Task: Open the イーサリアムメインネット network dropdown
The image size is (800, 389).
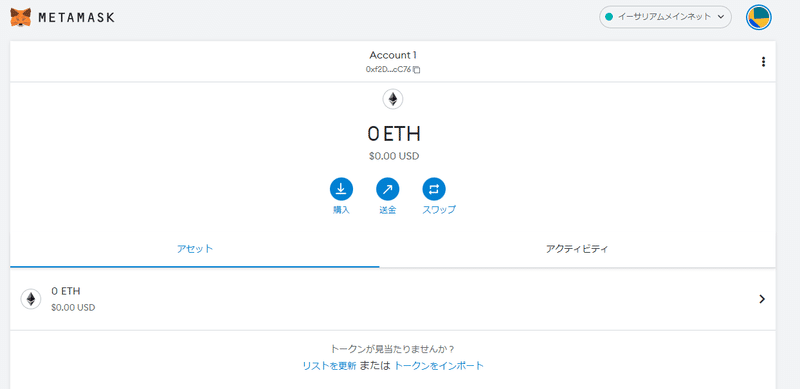Action: tap(665, 17)
